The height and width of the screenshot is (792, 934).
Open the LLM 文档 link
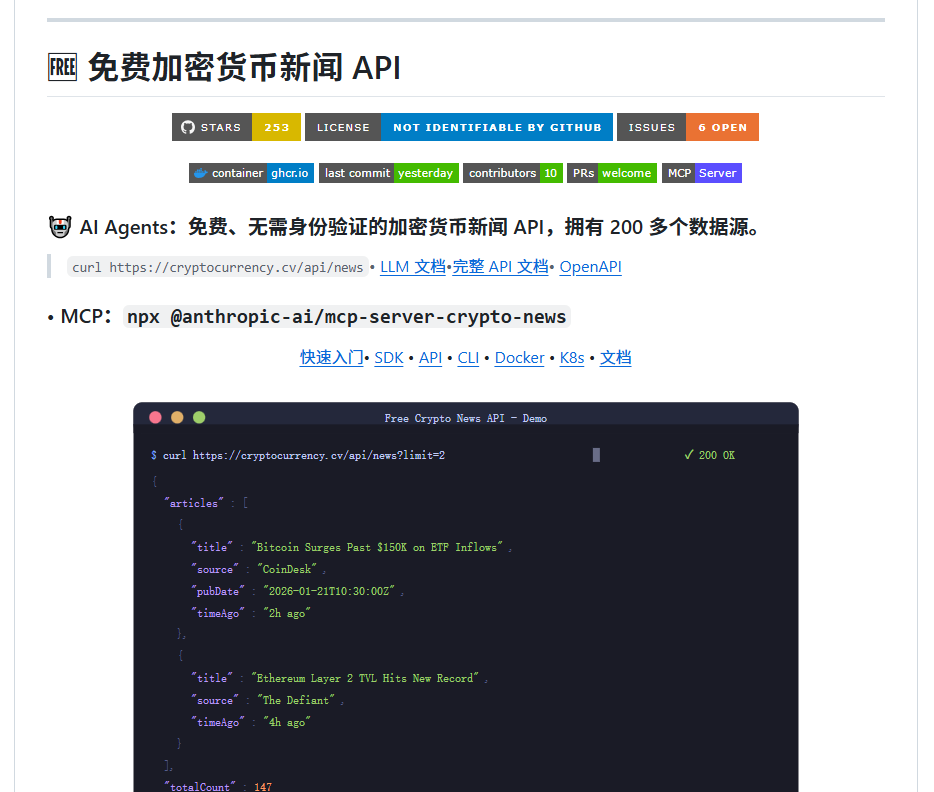413,267
